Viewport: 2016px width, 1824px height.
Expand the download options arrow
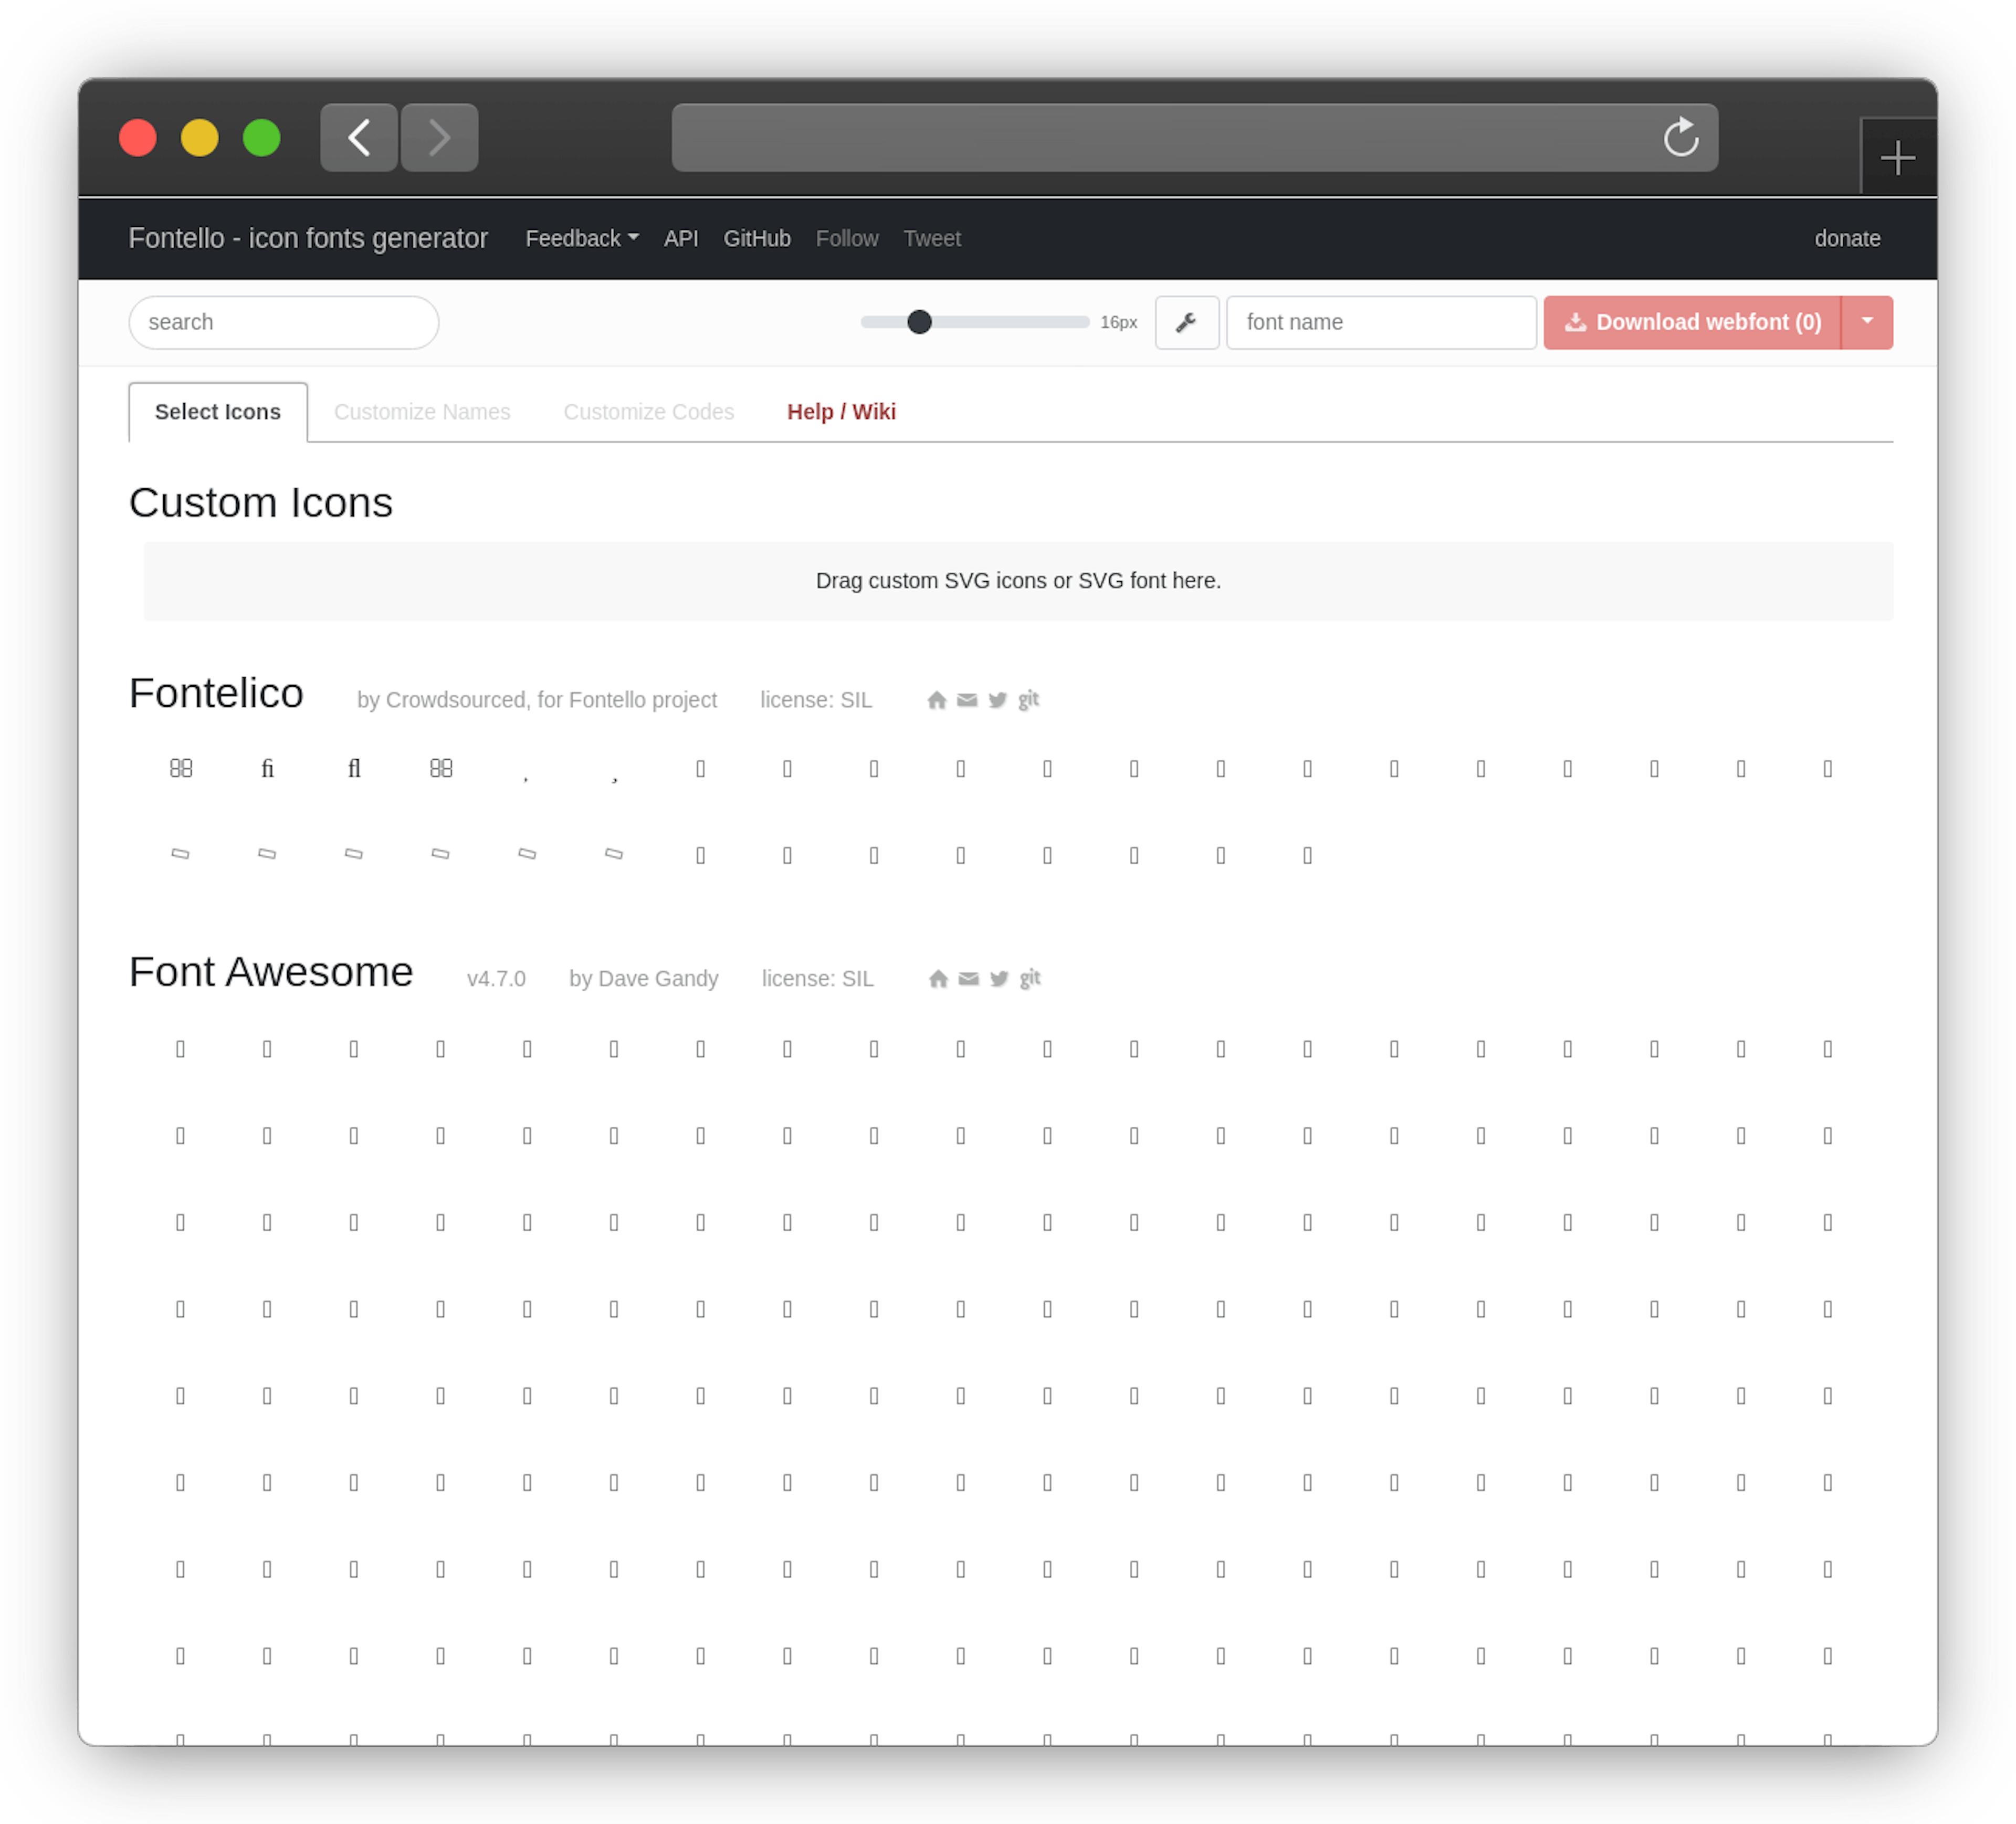(1867, 322)
